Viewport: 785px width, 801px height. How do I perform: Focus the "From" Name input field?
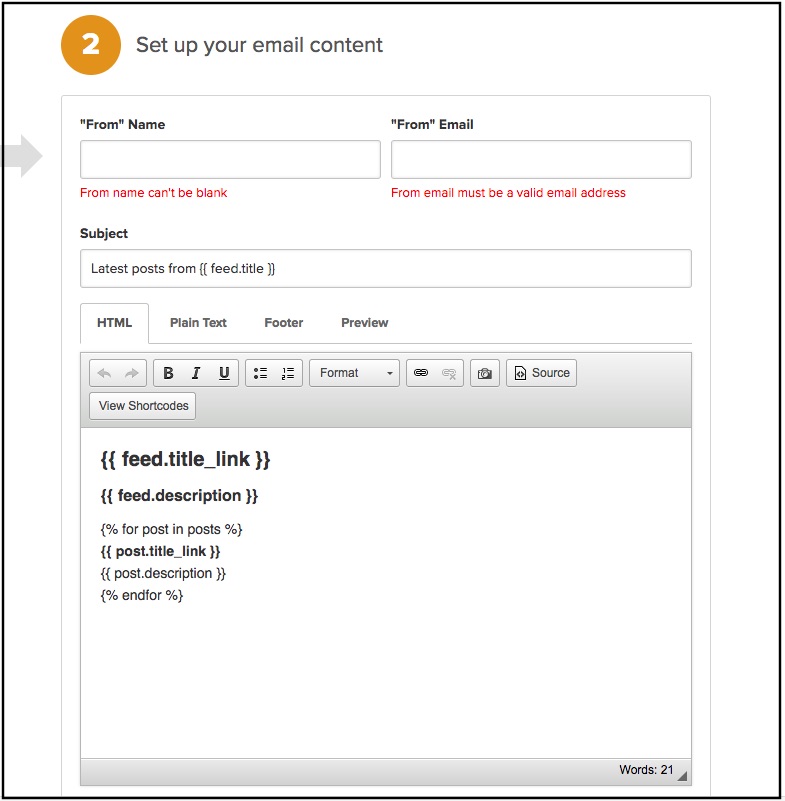pyautogui.click(x=230, y=160)
